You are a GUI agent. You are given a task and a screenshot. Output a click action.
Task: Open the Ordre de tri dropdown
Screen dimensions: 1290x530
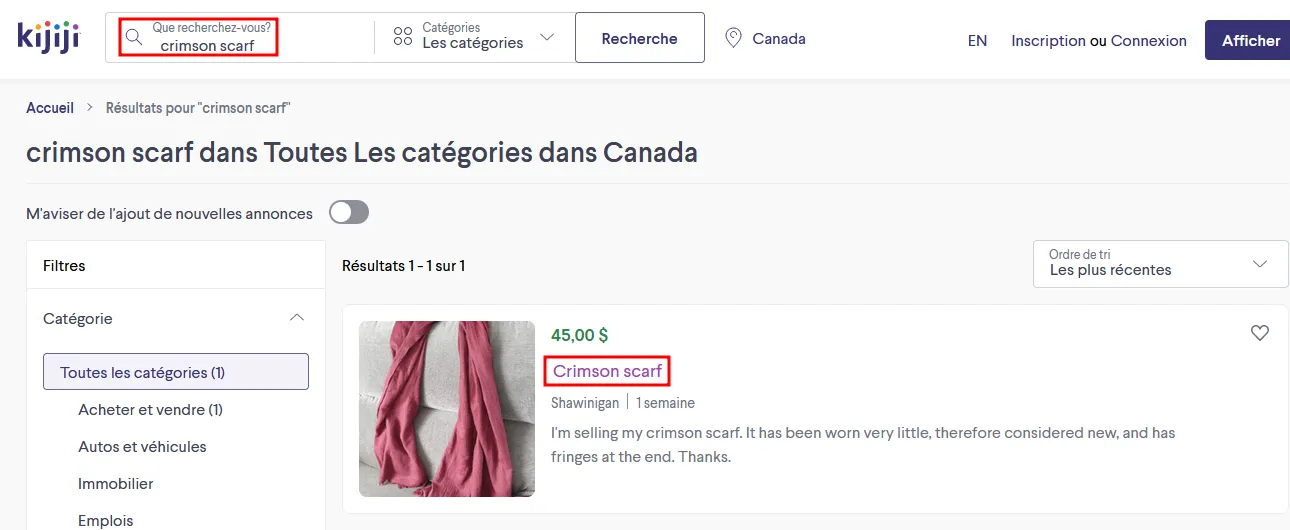click(1160, 263)
